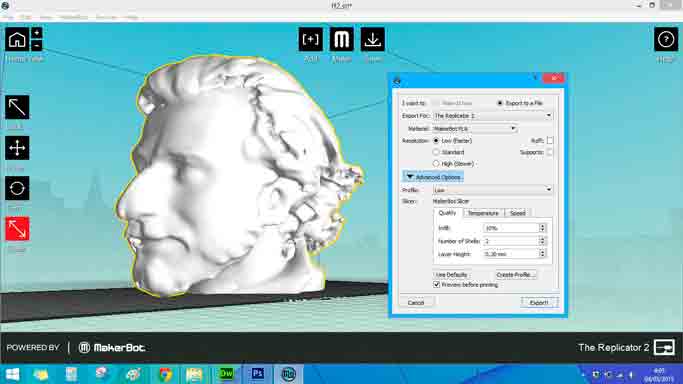Click the Replicator 2 printer status icon
Viewport: 683px width, 384px height.
point(664,347)
